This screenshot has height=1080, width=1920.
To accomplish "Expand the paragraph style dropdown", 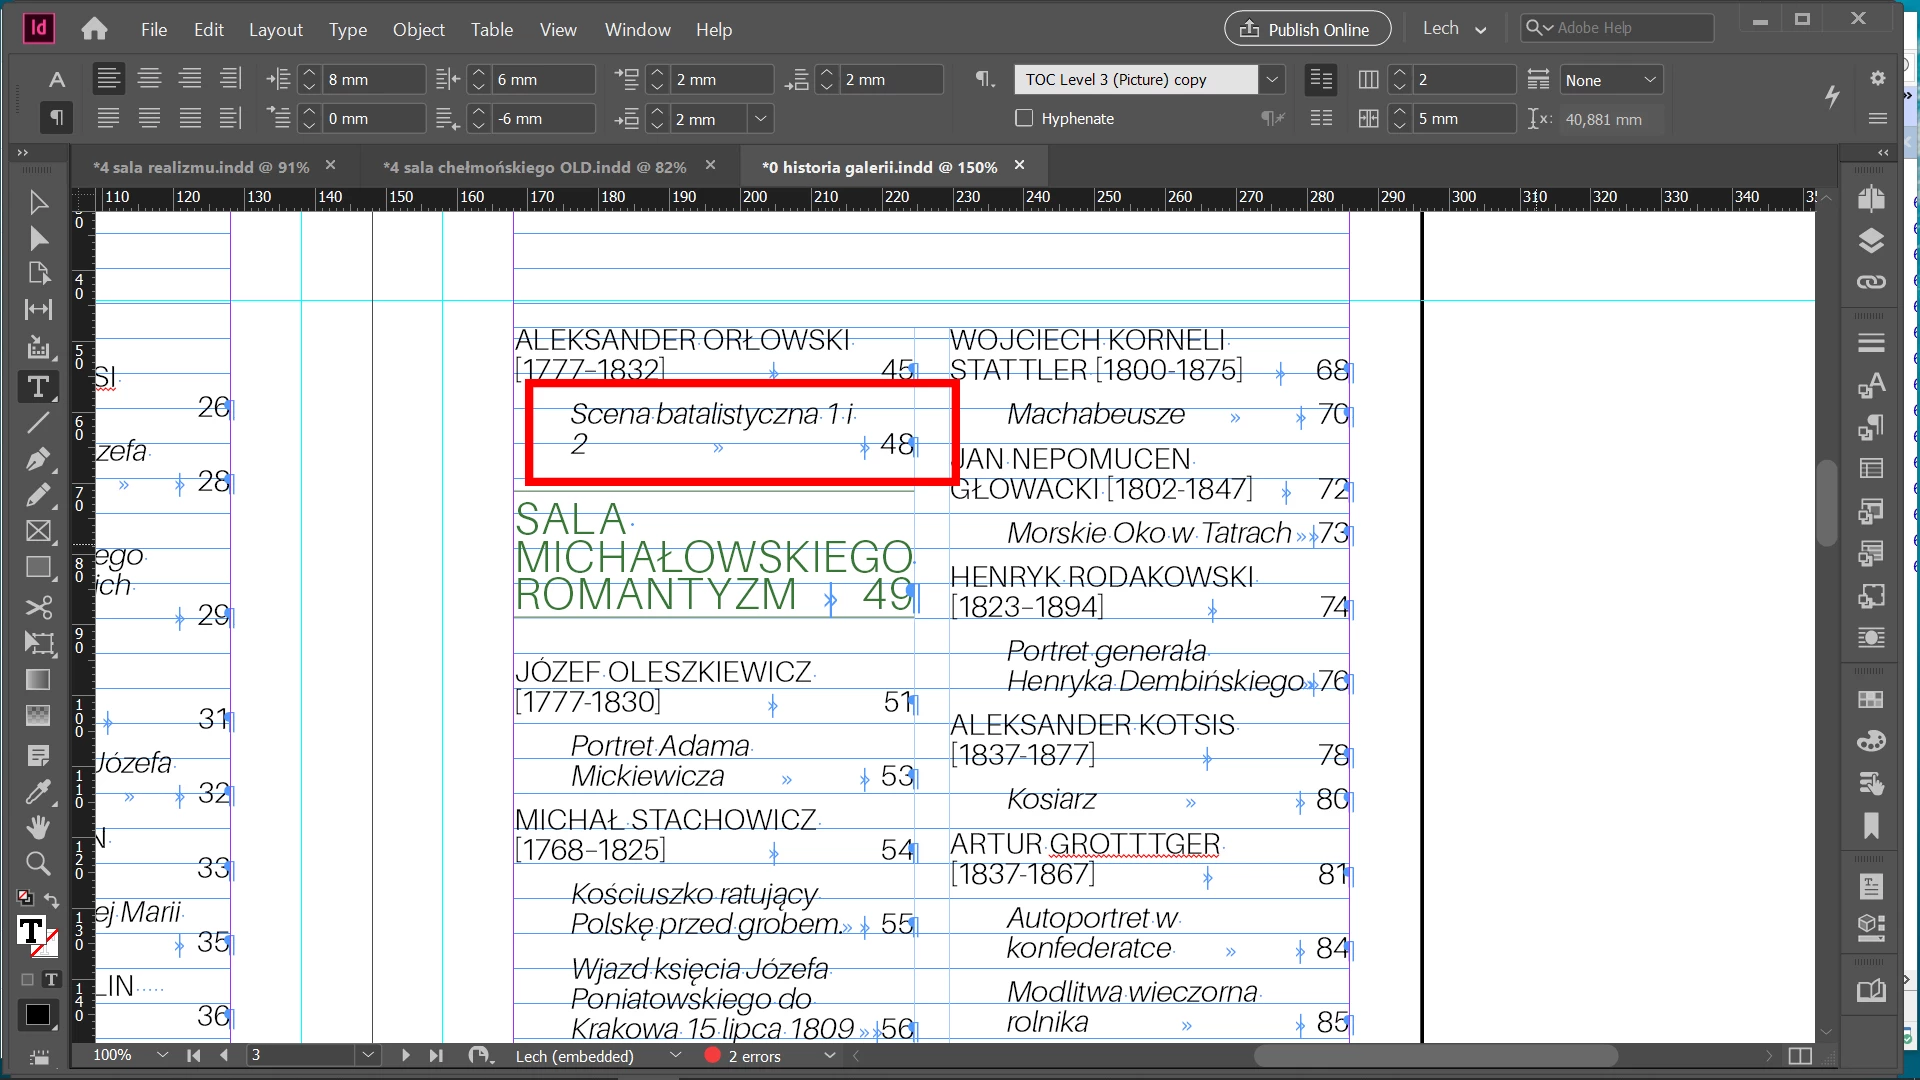I will pos(1272,80).
